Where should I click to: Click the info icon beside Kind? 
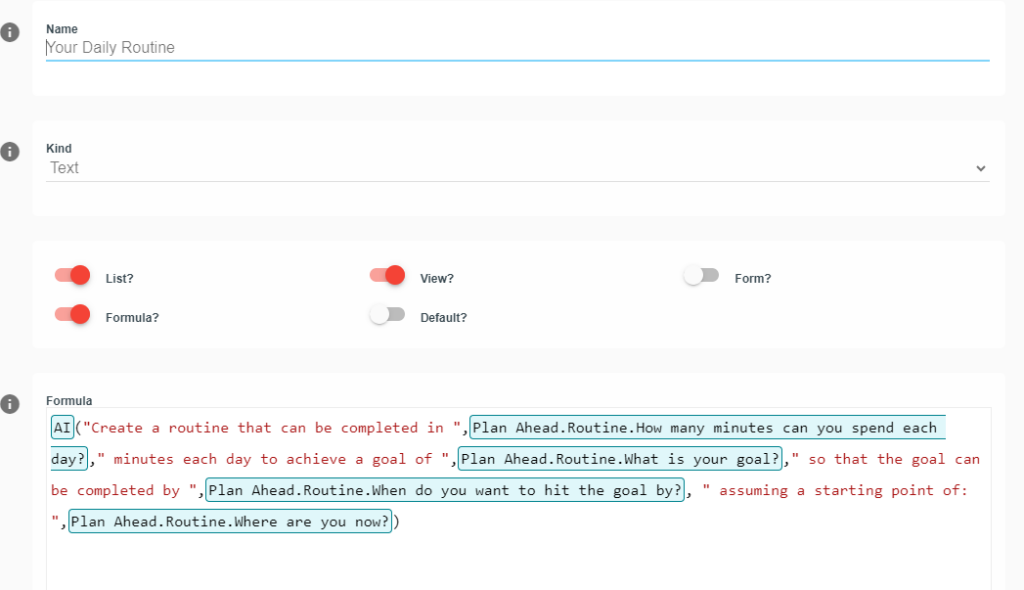pos(10,152)
